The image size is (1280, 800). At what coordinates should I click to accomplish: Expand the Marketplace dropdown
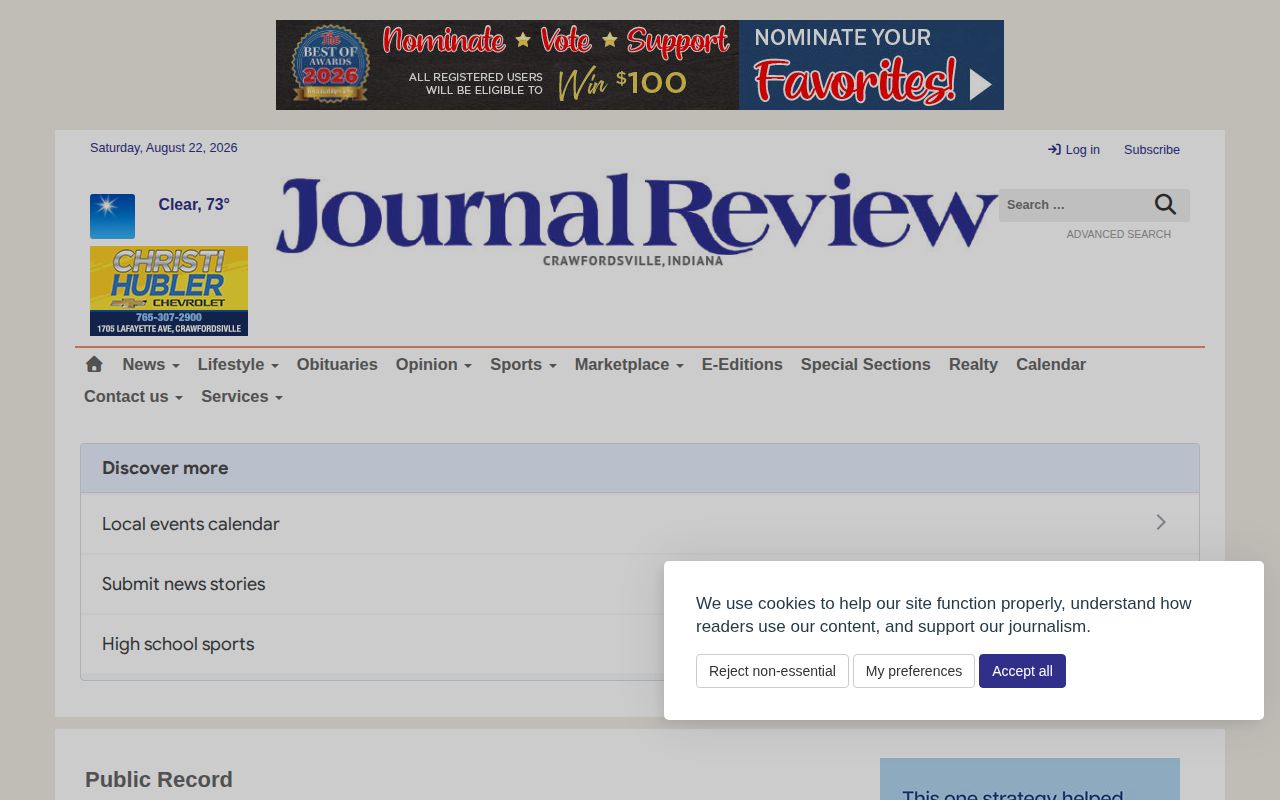(x=629, y=364)
